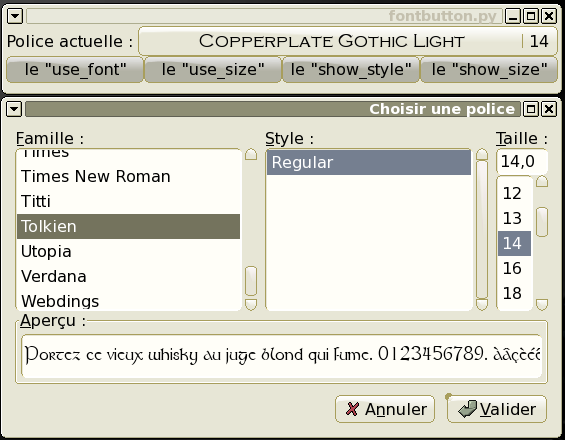Toggle the "show_size" button
The image size is (565, 440).
click(489, 69)
